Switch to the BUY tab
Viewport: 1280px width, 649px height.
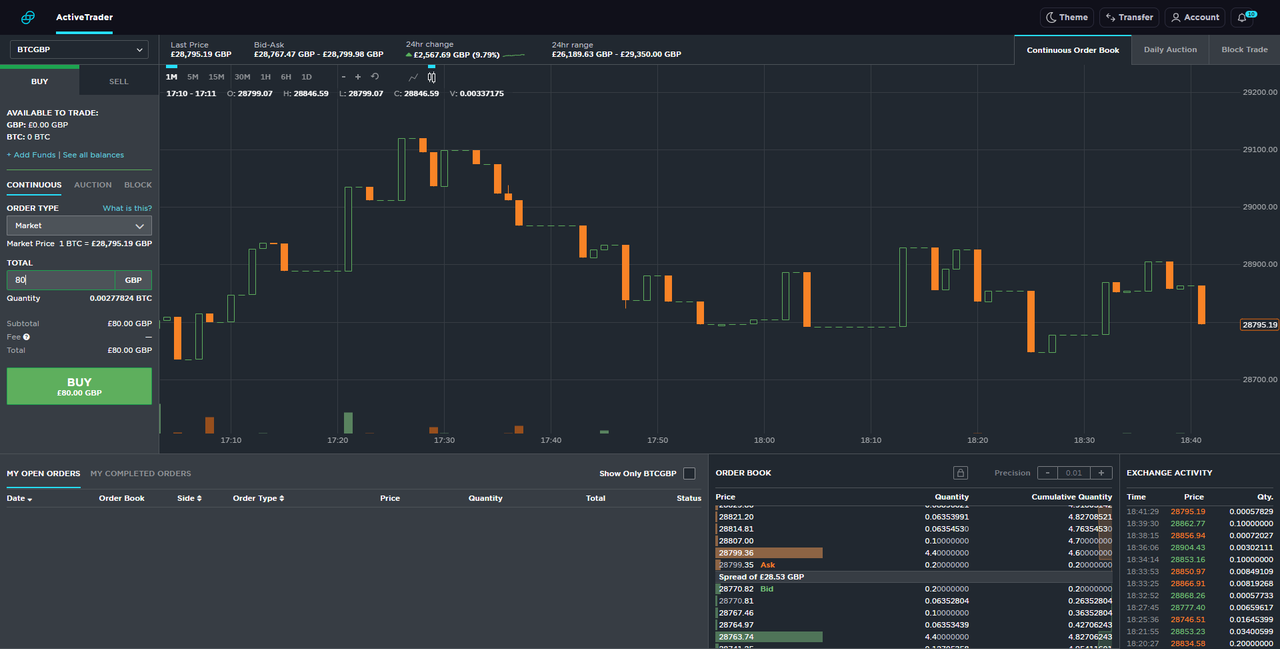pyautogui.click(x=40, y=81)
